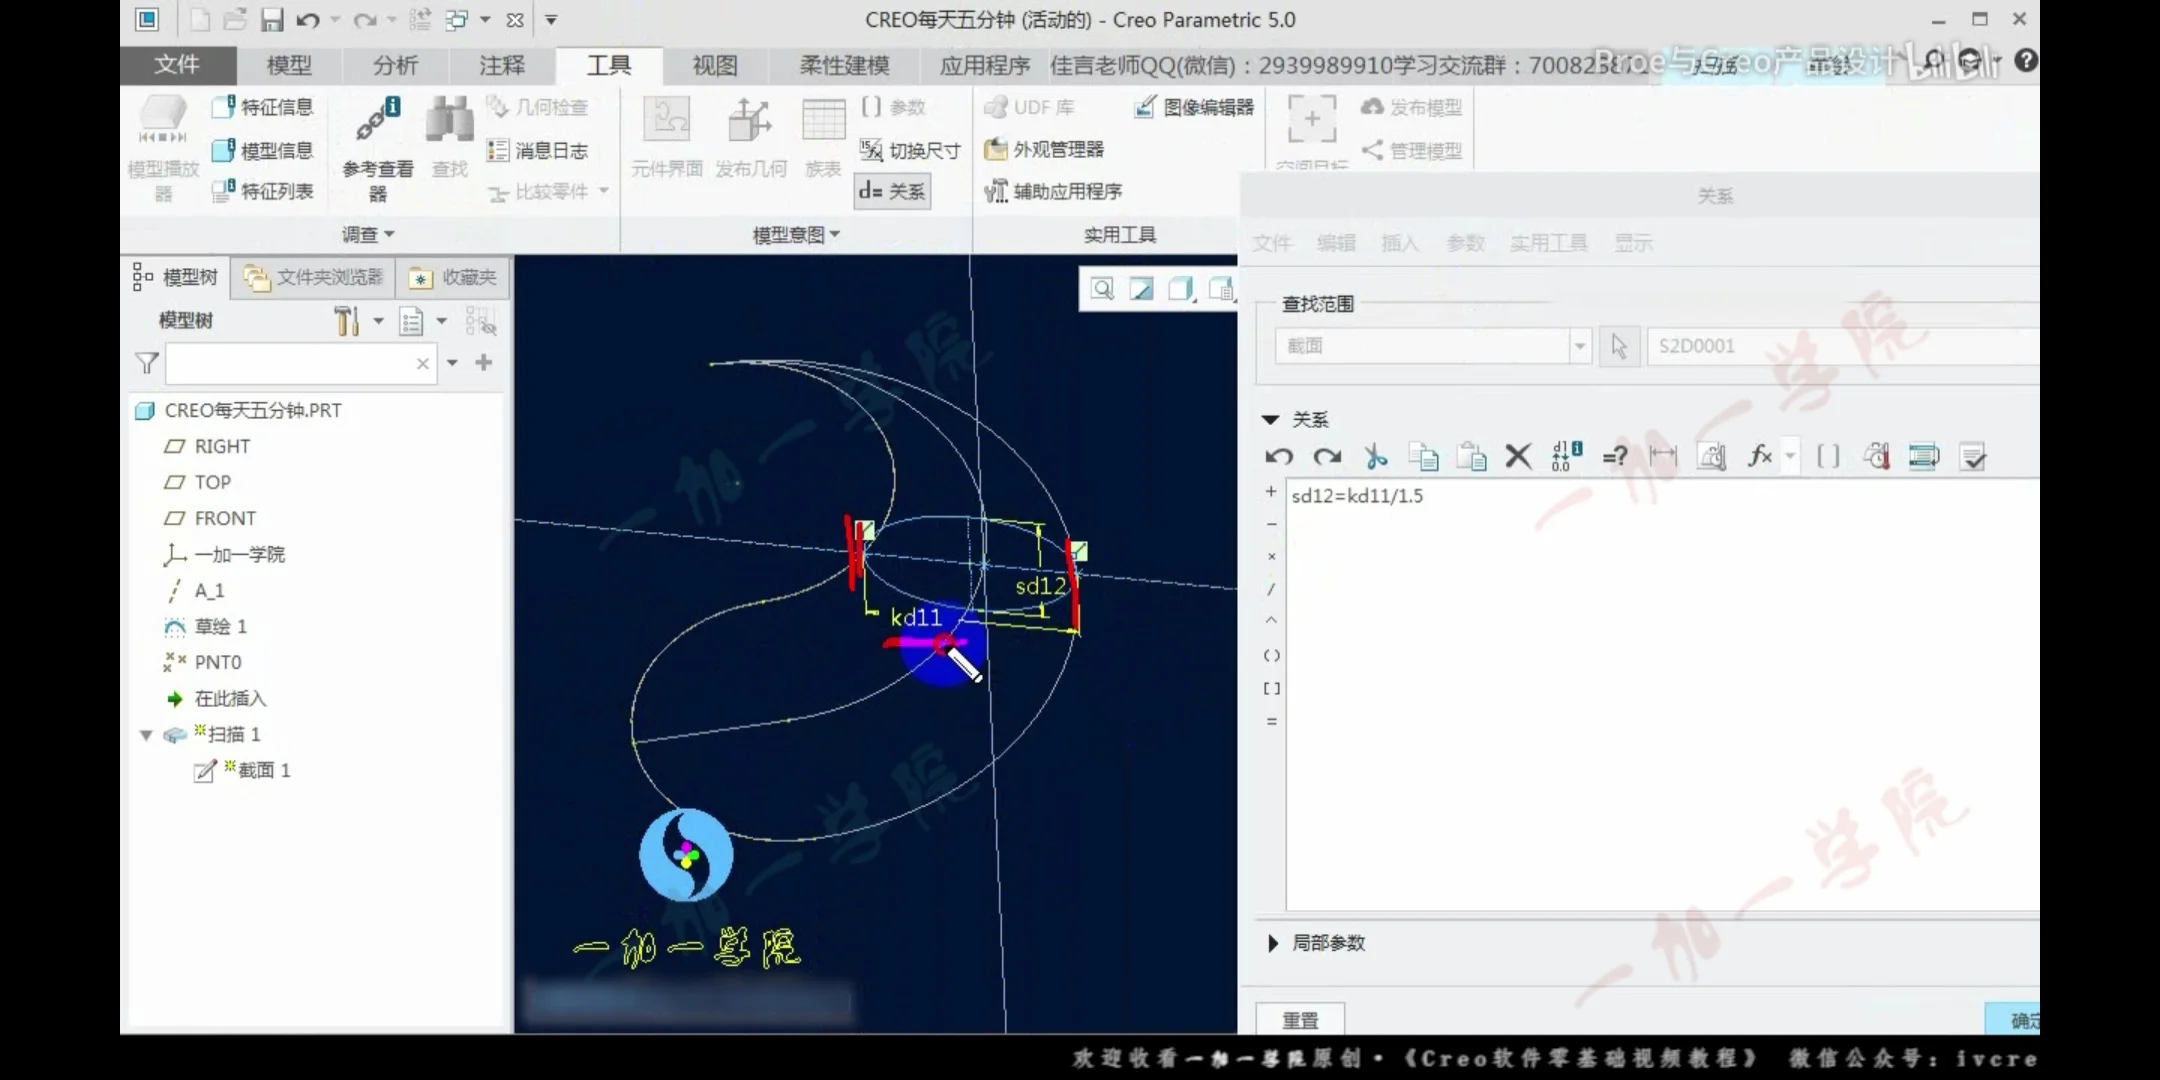
Task: Switch to the 模型 ribbon tab
Action: tap(289, 65)
